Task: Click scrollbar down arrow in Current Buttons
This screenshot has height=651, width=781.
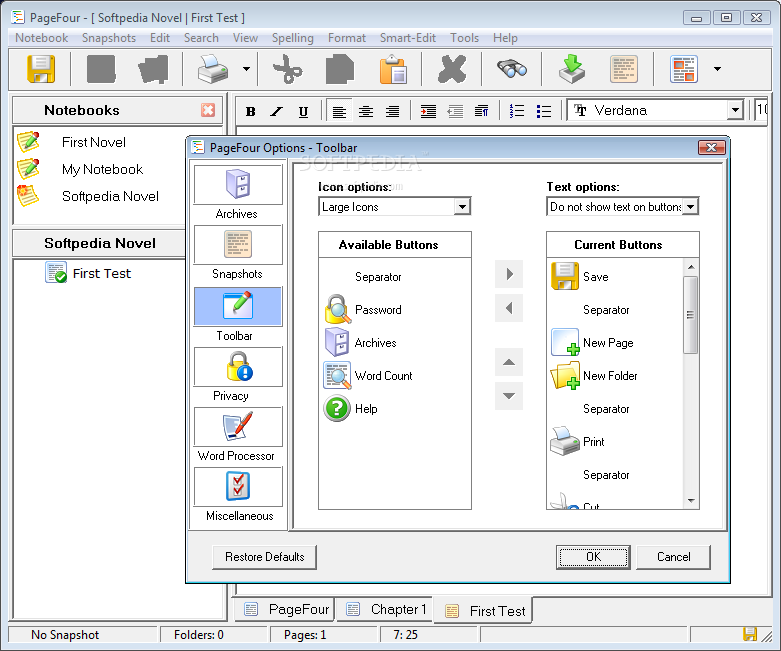Action: coord(691,501)
